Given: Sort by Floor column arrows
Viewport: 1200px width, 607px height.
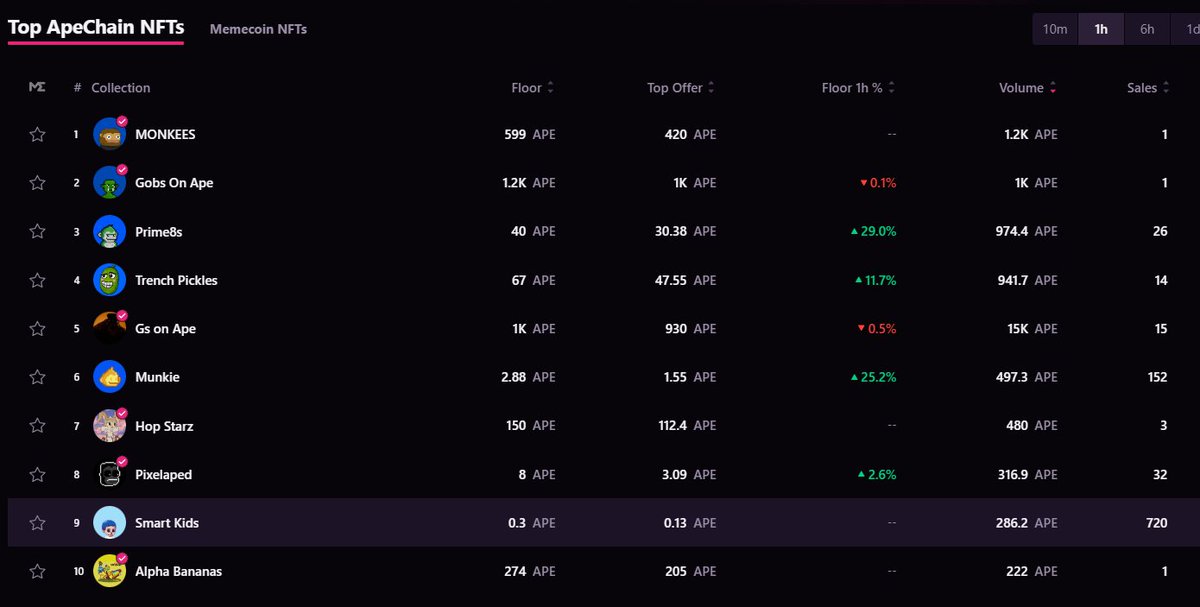Looking at the screenshot, I should coord(550,88).
